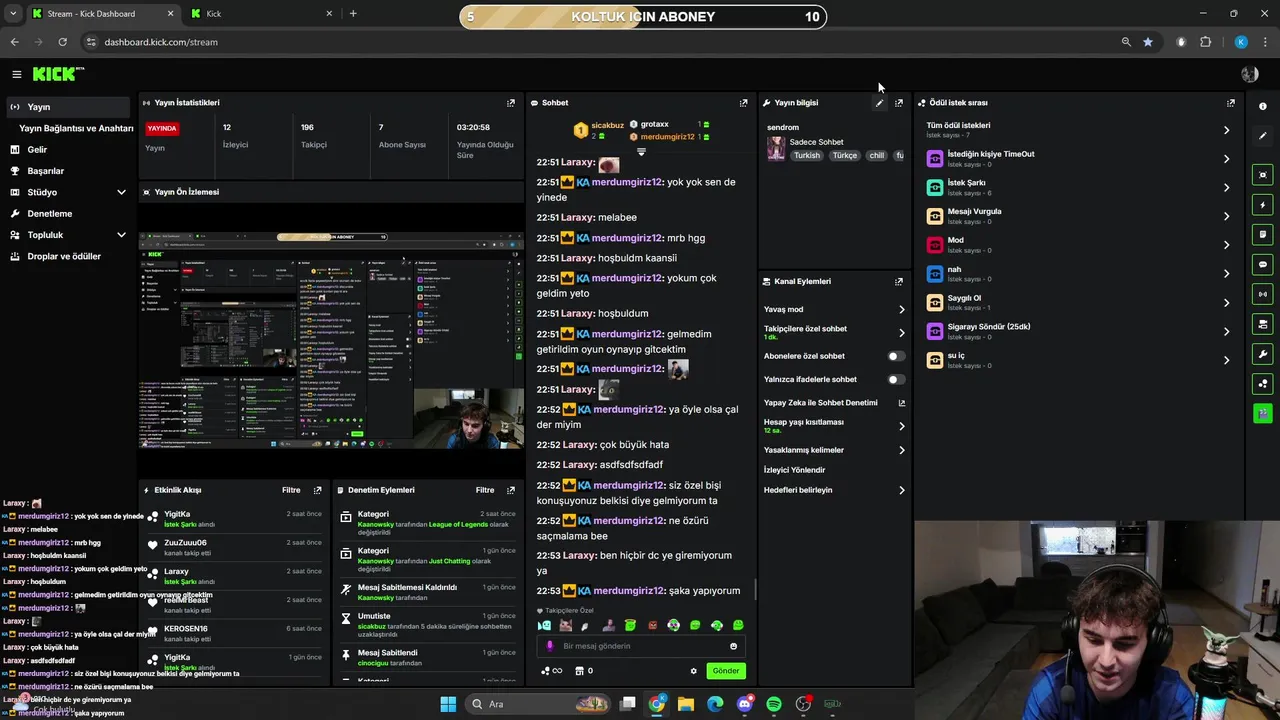Pop out the Denetim Eylemleri panel
1280x720 pixels.
coord(511,490)
